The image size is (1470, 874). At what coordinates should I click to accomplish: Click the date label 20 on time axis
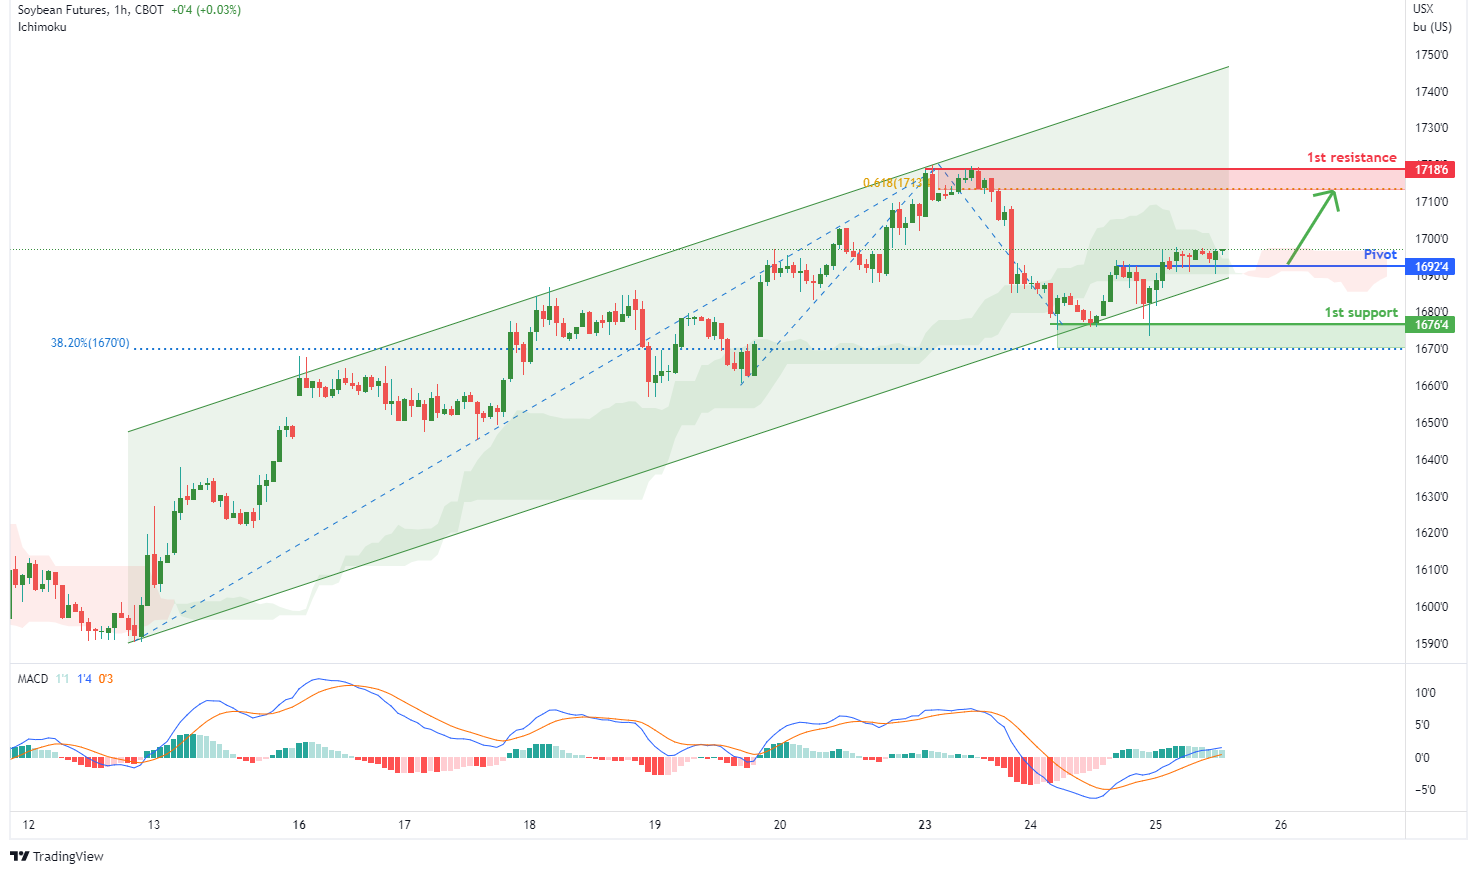[x=780, y=825]
